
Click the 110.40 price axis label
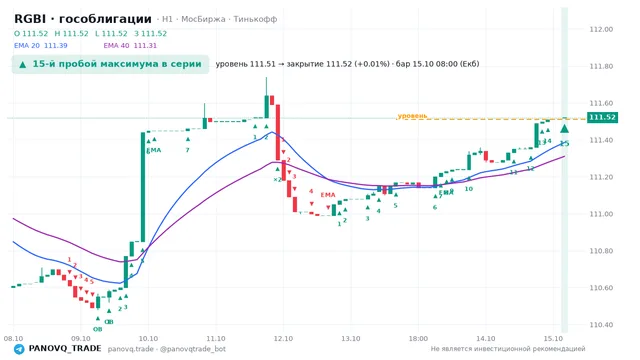601,325
